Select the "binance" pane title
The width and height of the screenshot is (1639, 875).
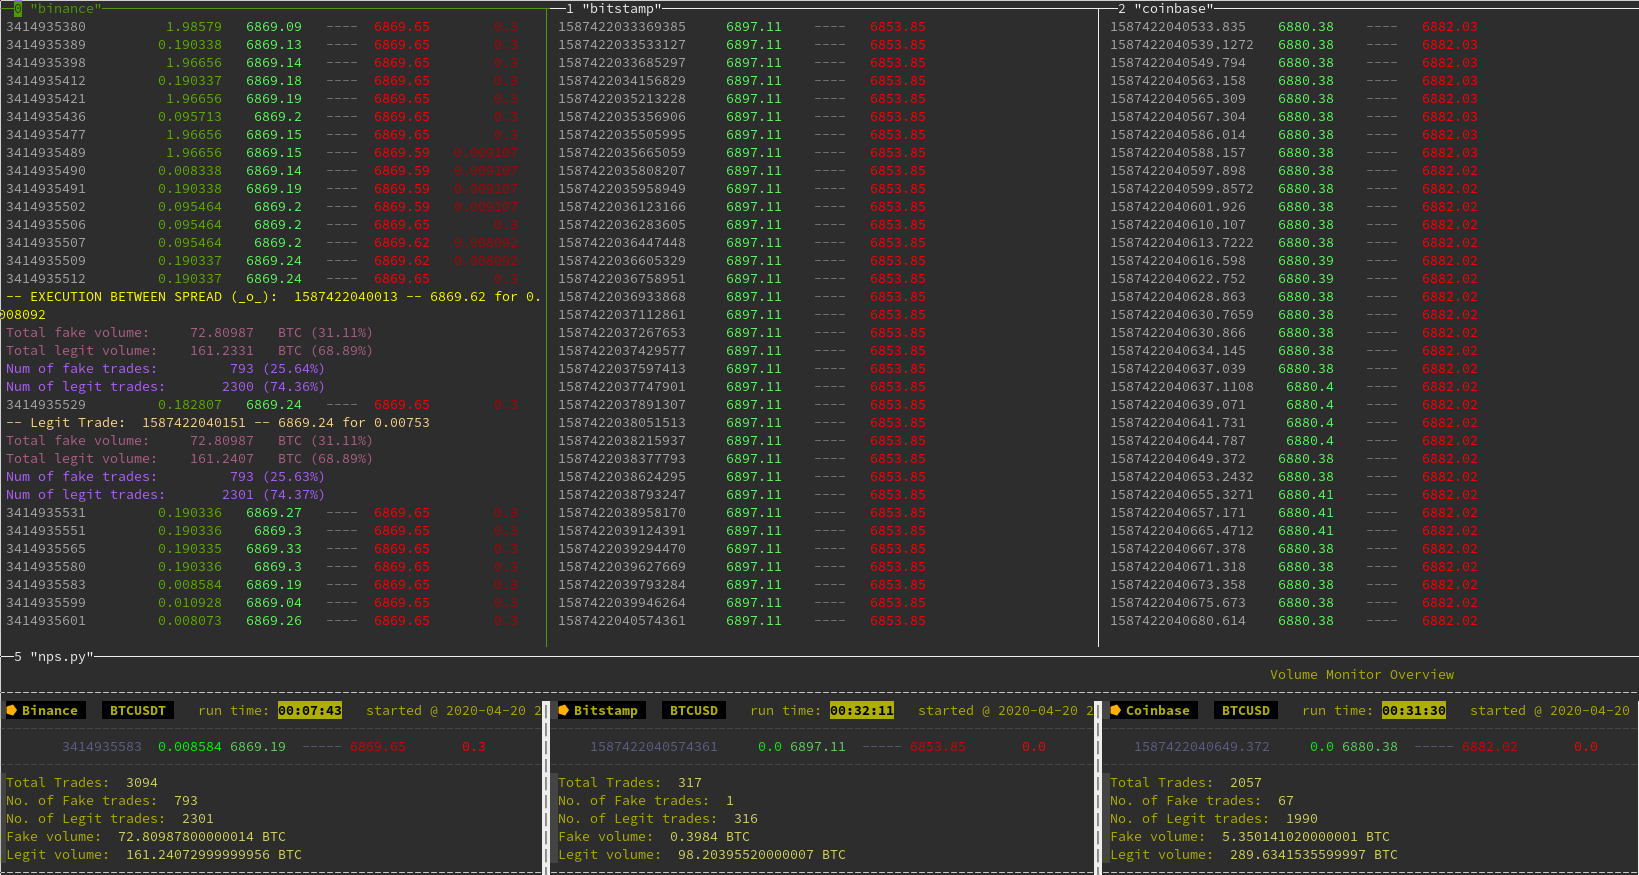(x=66, y=9)
